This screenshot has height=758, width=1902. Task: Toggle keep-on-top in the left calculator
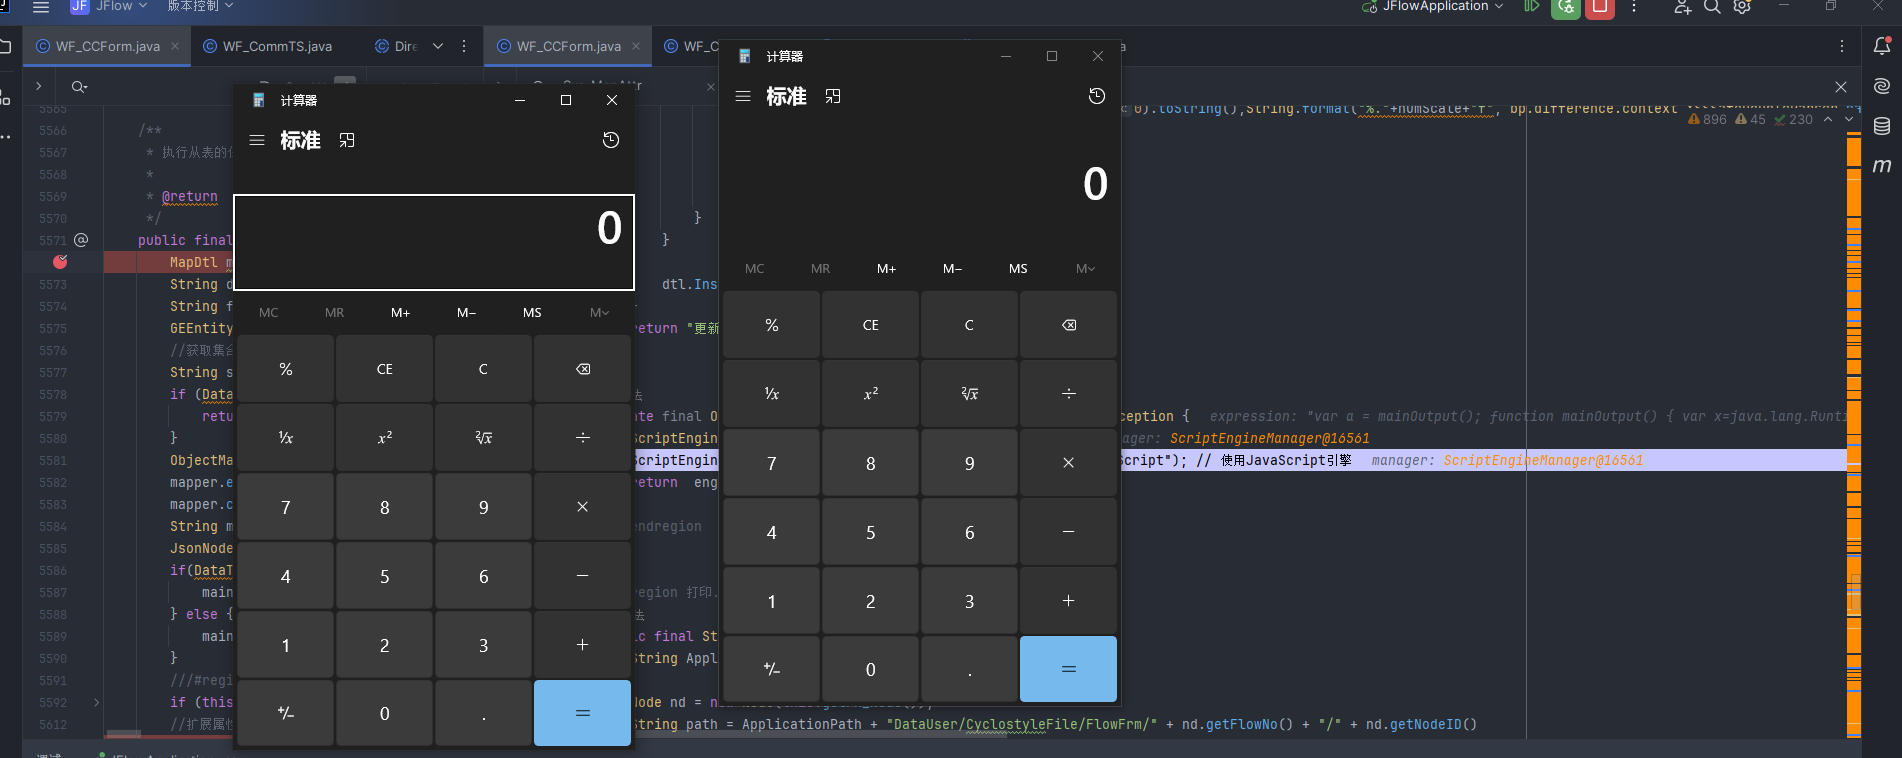(x=347, y=140)
